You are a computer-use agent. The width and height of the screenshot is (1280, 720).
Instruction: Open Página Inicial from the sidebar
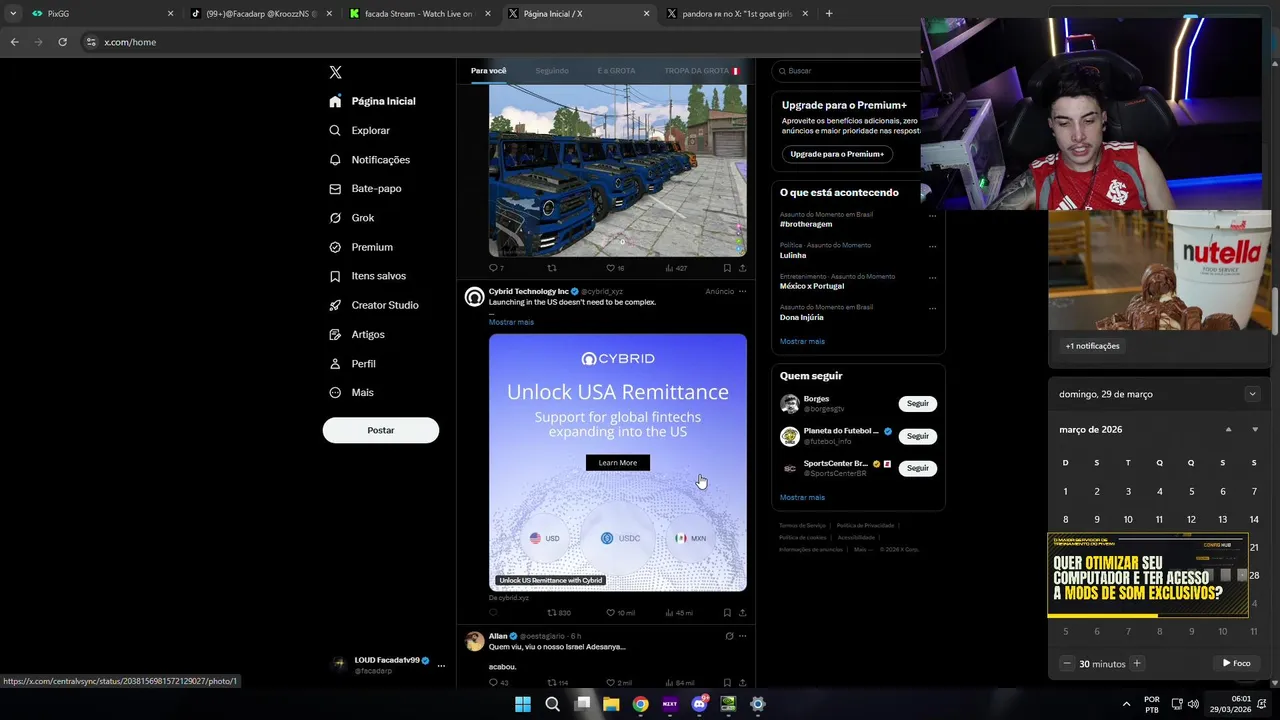click(372, 101)
